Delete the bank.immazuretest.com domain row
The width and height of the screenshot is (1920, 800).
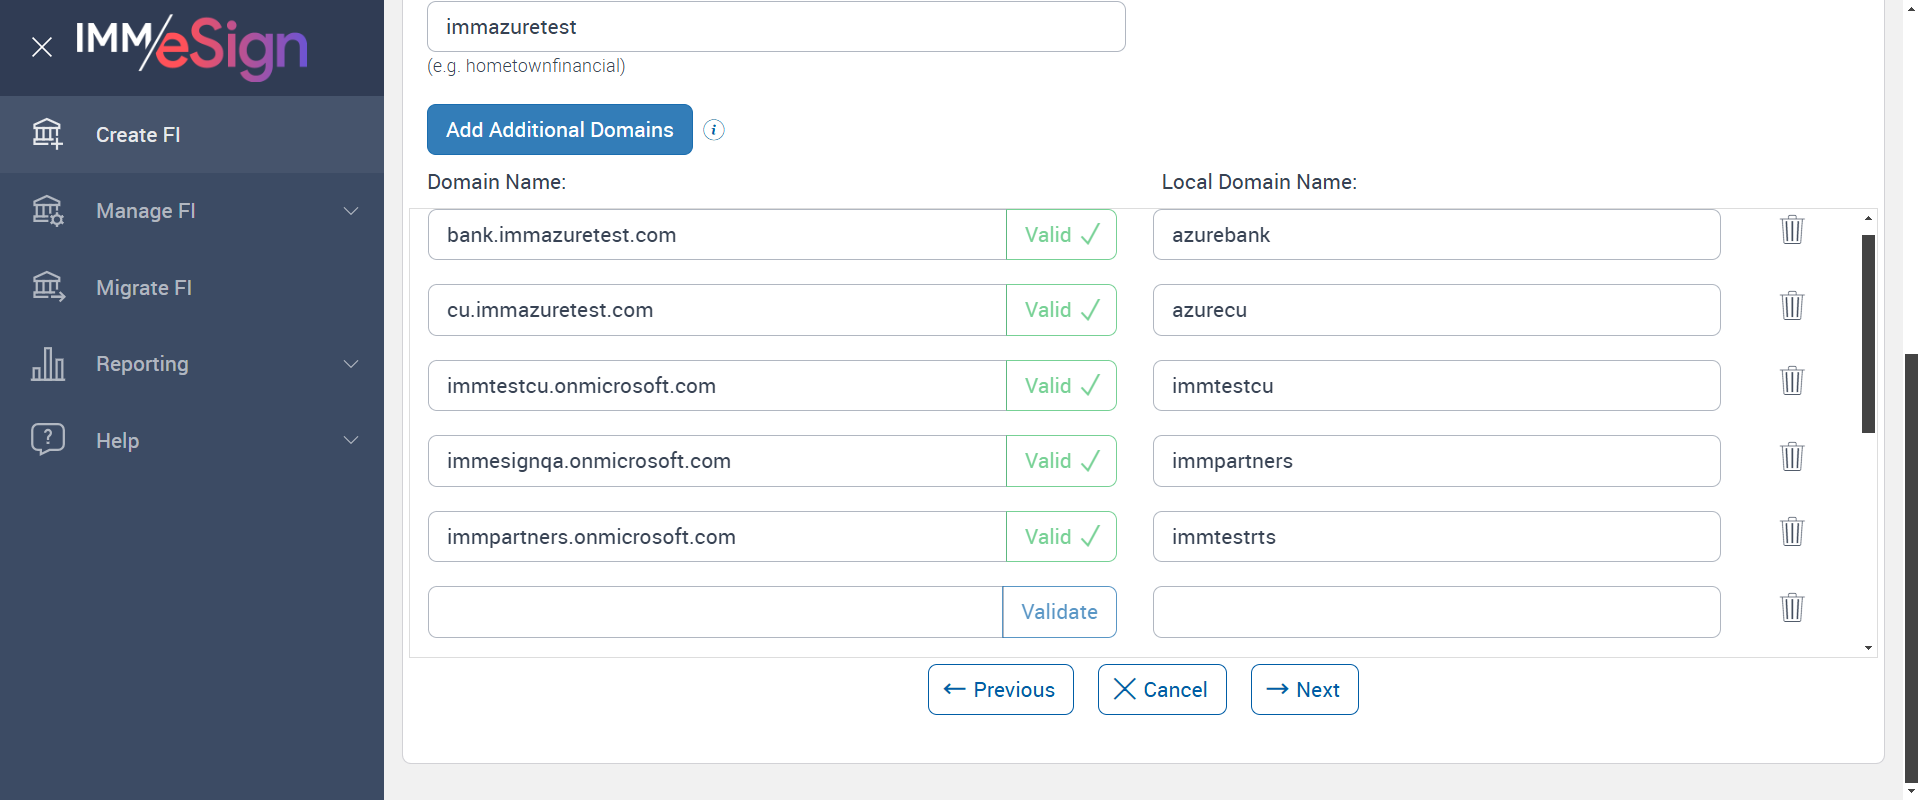coord(1791,230)
